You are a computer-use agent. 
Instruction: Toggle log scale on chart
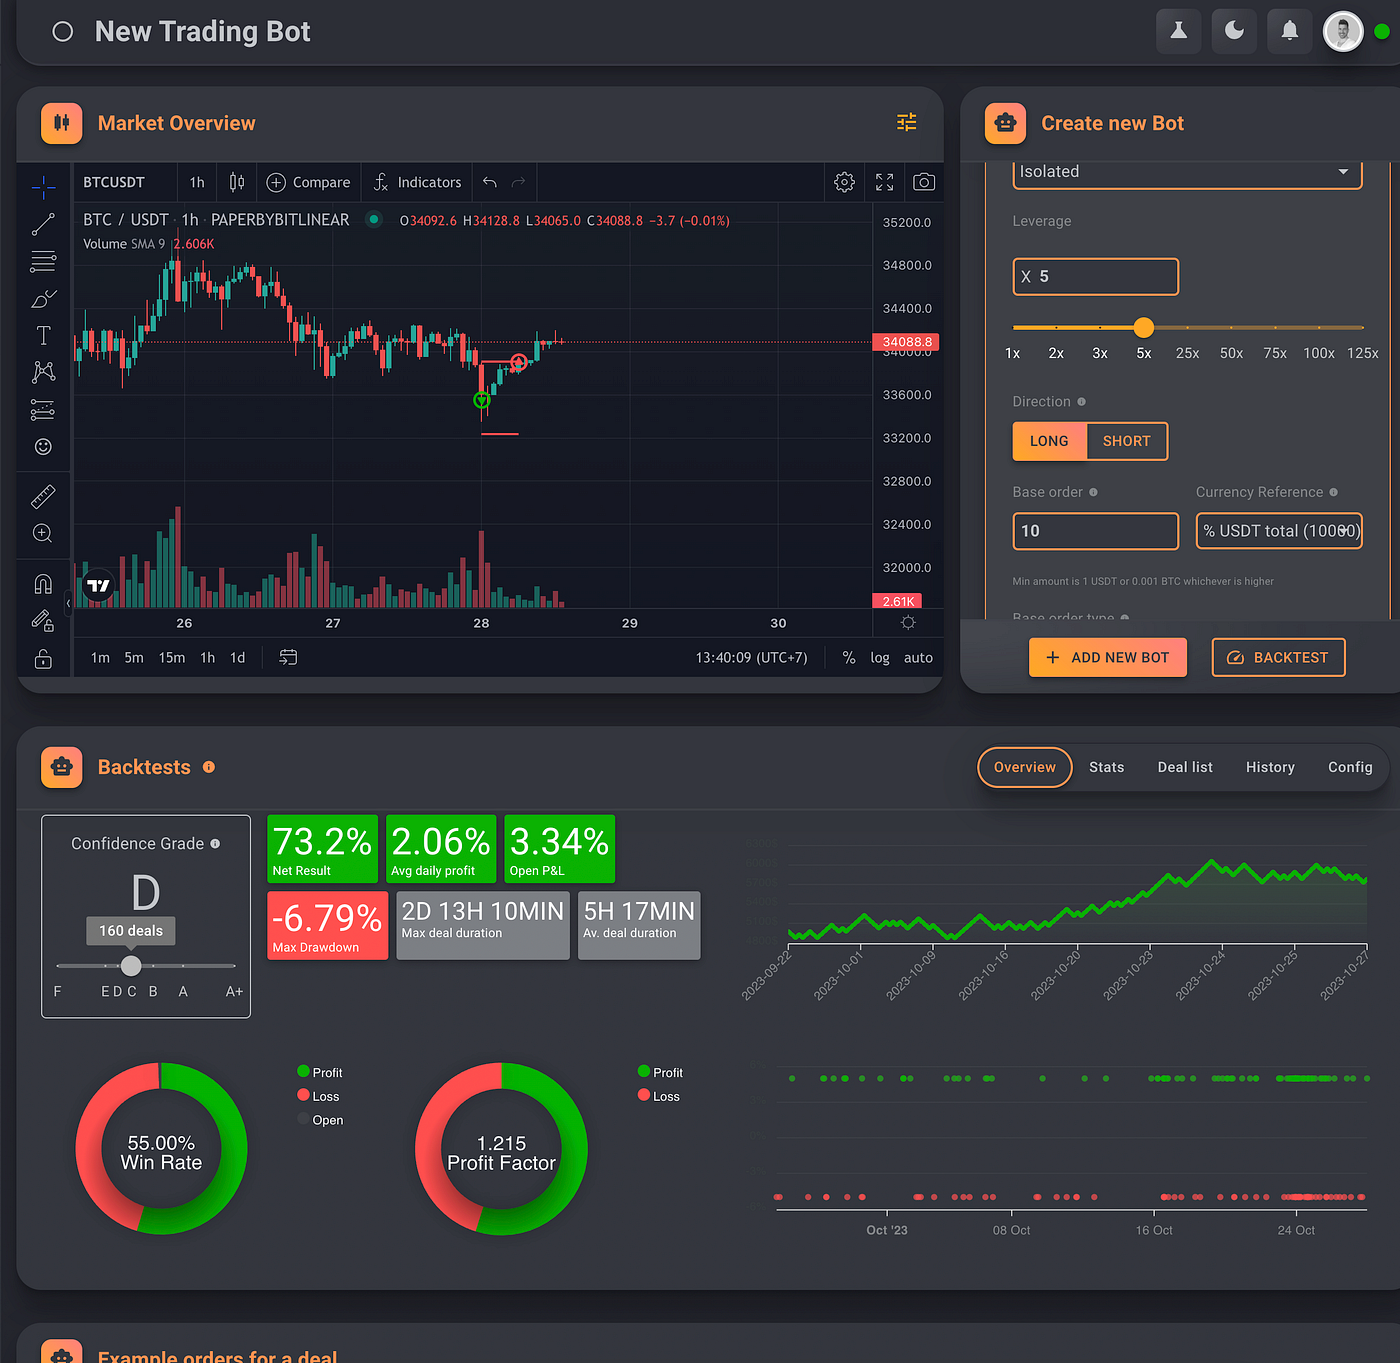point(880,657)
